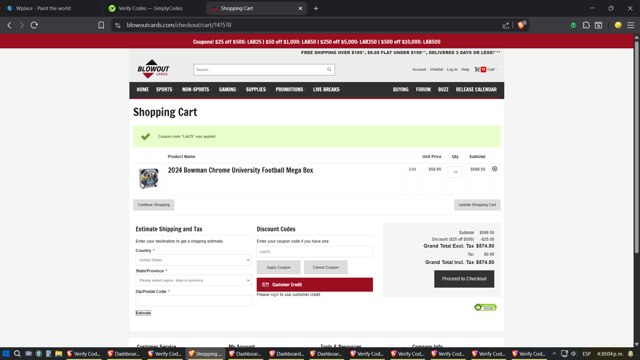Open the FORUM nav item
The width and height of the screenshot is (640, 360).
[x=423, y=89]
